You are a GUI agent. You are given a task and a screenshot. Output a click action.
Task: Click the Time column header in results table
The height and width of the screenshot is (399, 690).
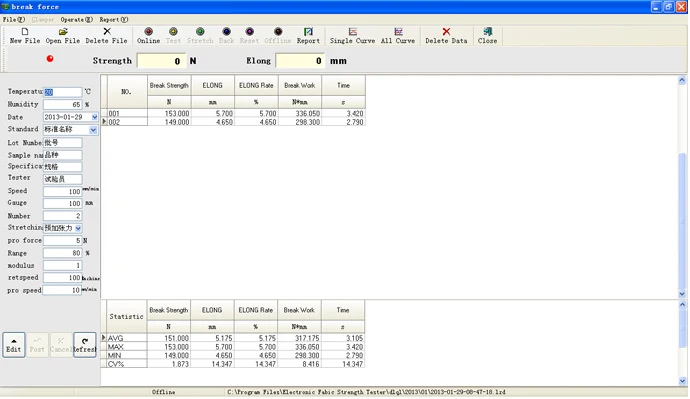pyautogui.click(x=343, y=86)
